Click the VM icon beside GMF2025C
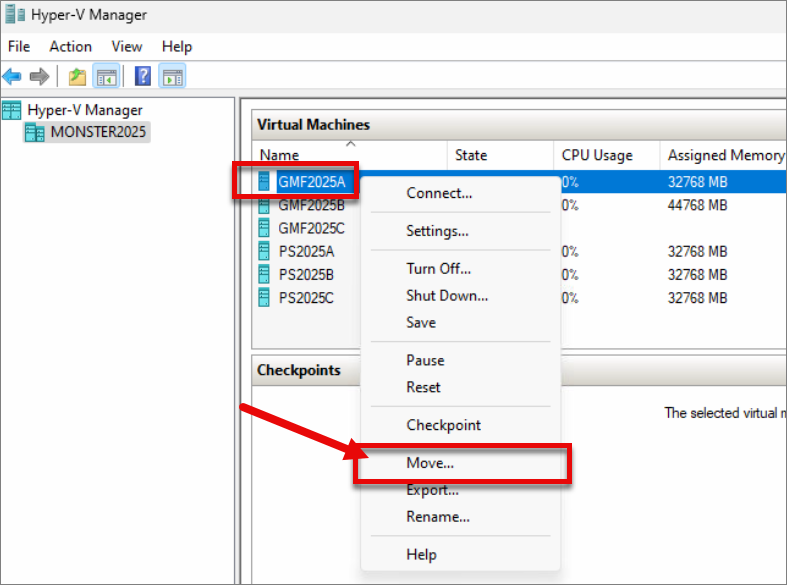 tap(264, 228)
